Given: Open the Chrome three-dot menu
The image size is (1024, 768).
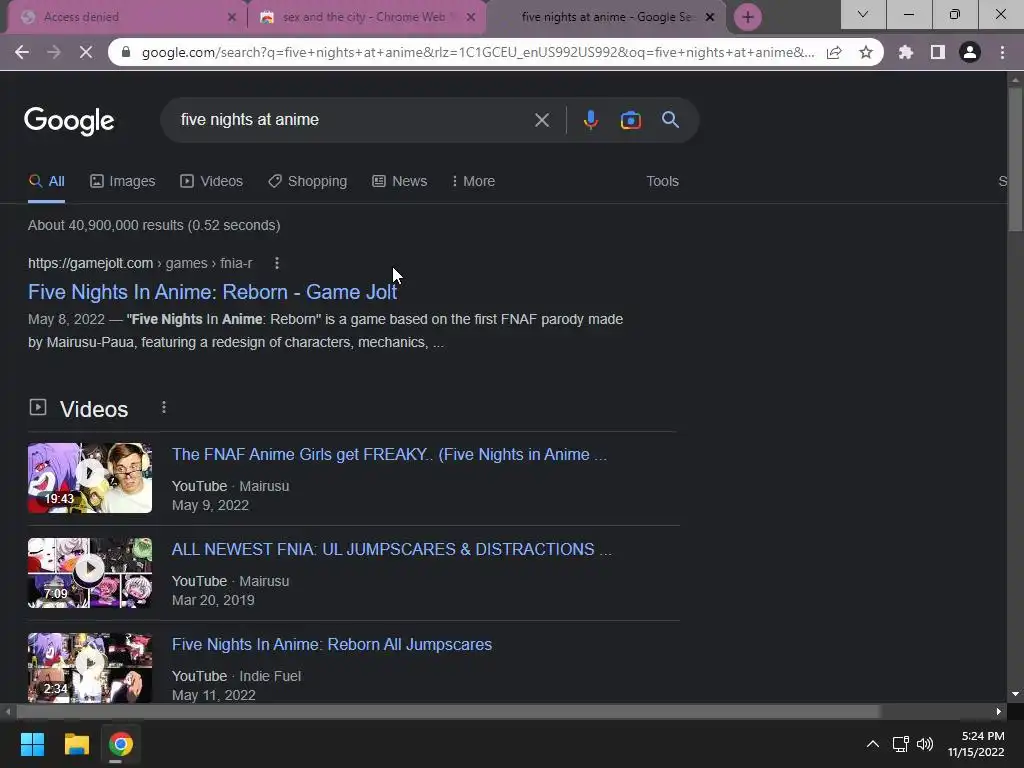Looking at the screenshot, I should (1002, 52).
